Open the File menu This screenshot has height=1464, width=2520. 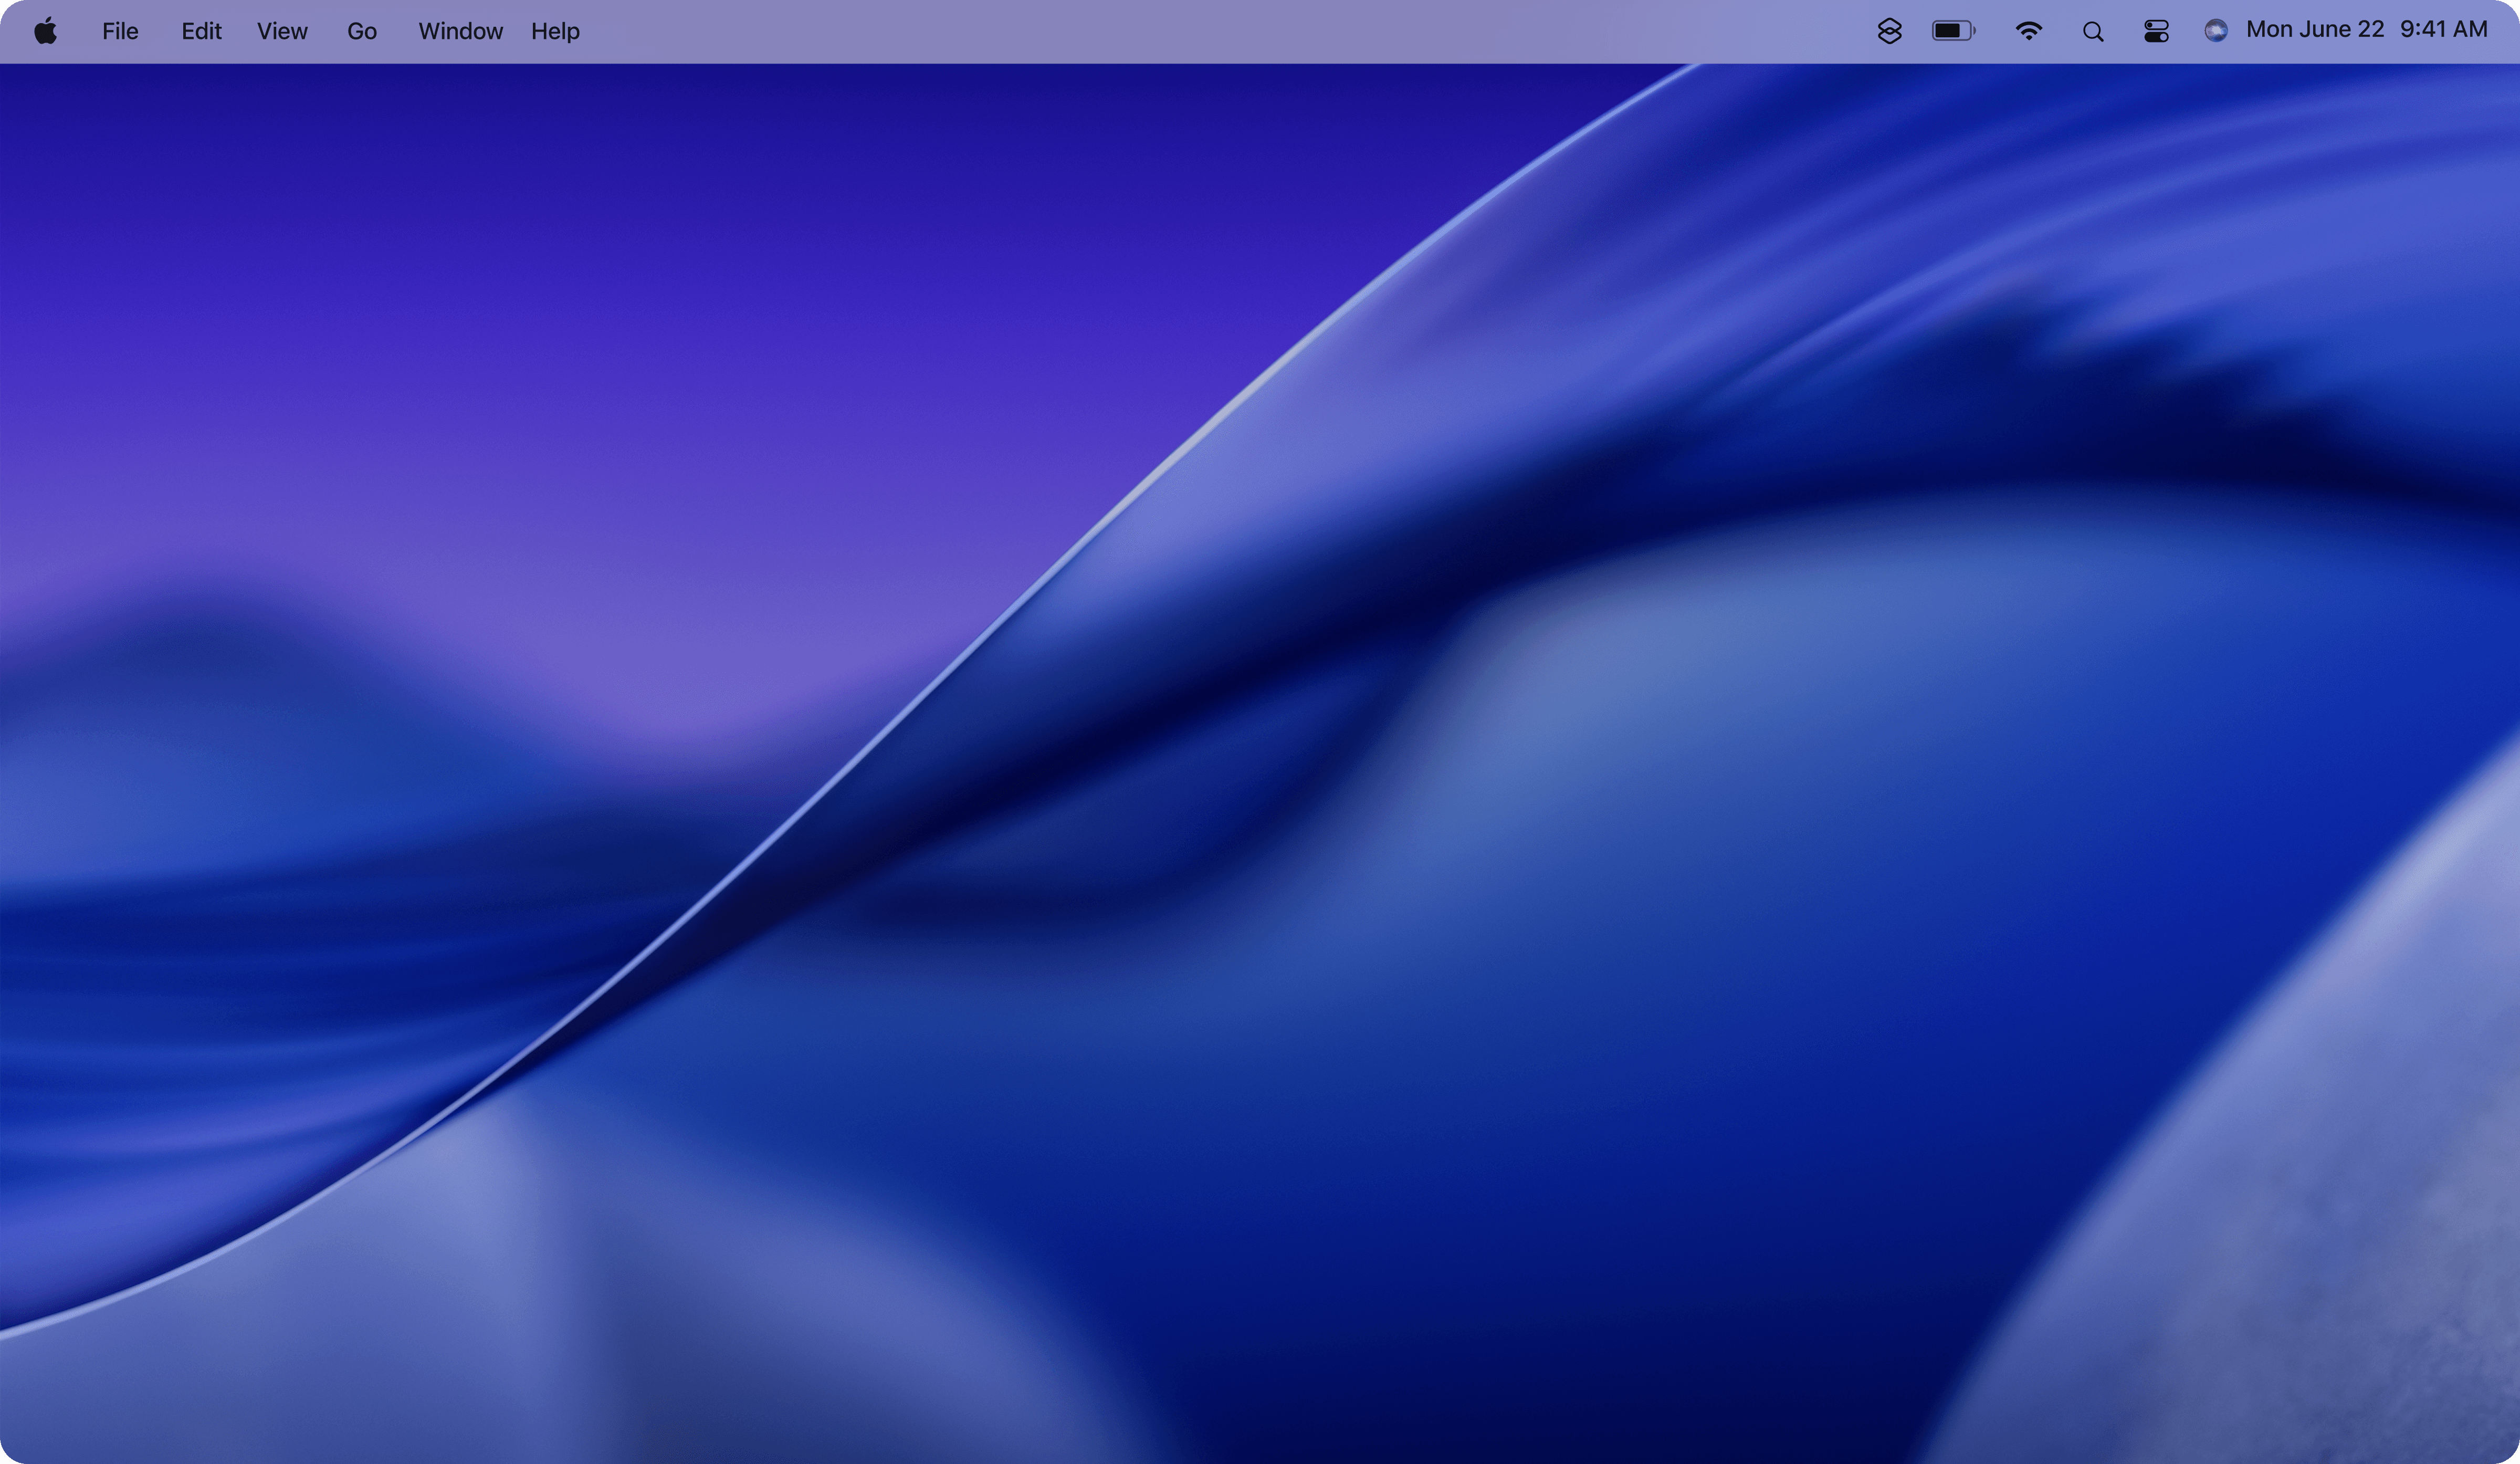(120, 31)
